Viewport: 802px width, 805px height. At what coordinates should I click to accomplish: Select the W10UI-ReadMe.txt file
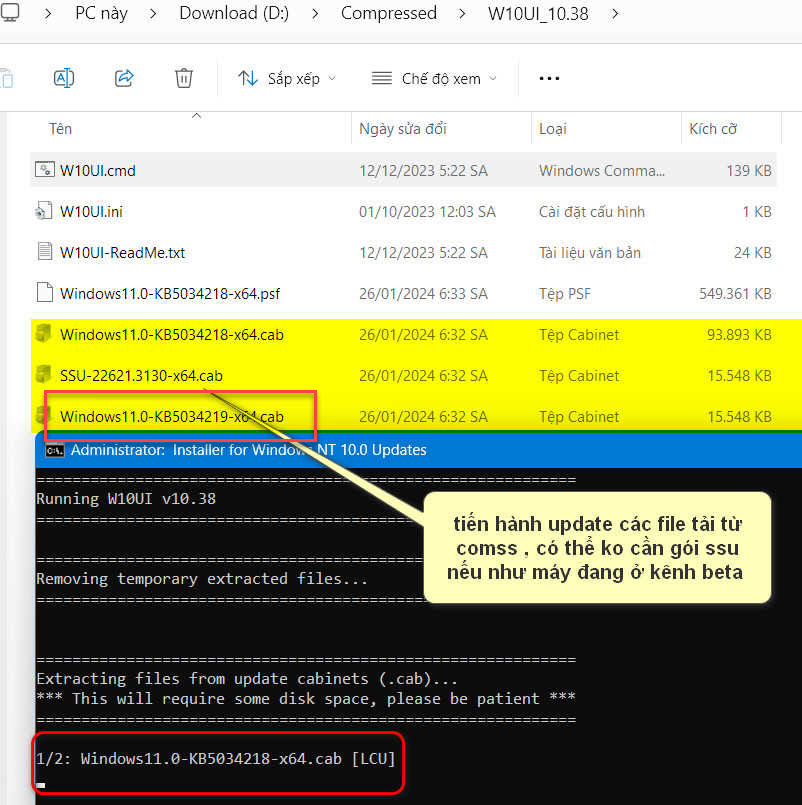tap(403, 253)
